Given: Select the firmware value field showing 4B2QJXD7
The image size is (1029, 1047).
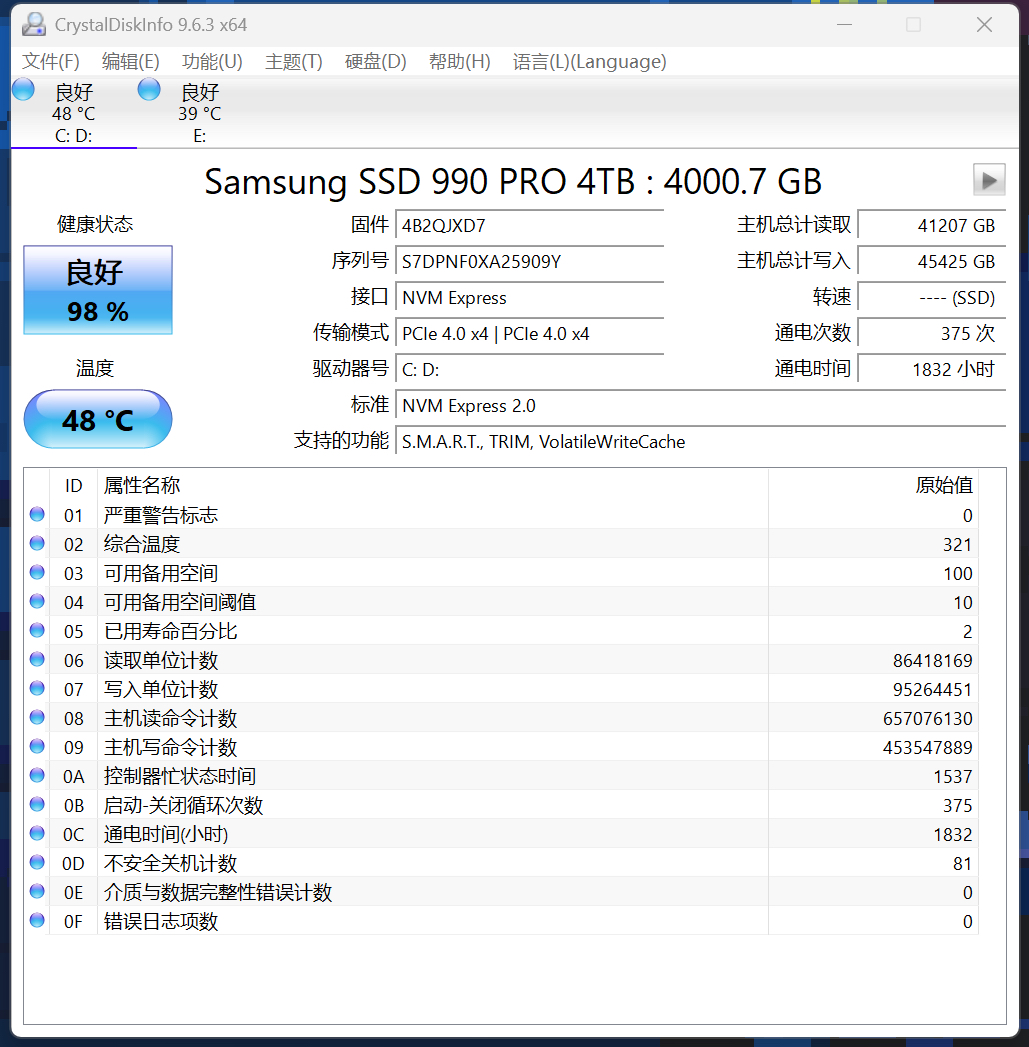Looking at the screenshot, I should [529, 224].
